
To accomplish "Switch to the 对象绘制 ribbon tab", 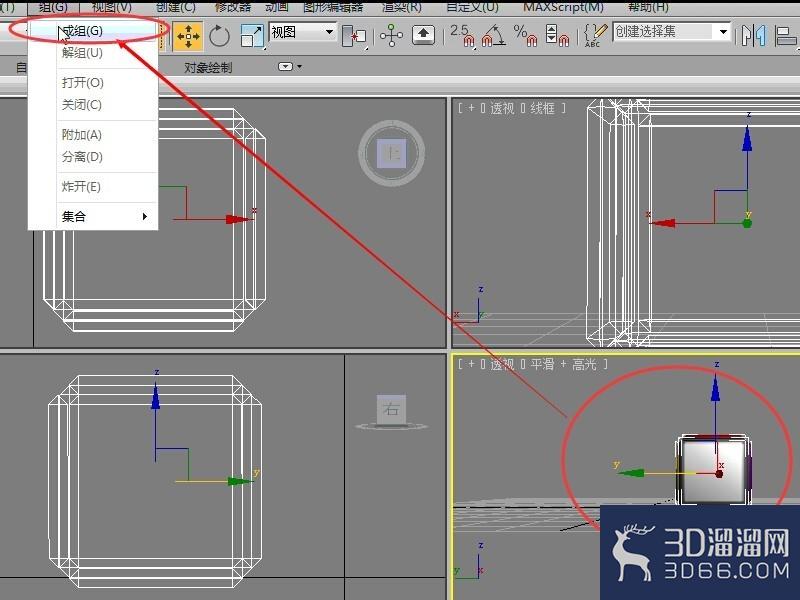I will click(x=208, y=67).
